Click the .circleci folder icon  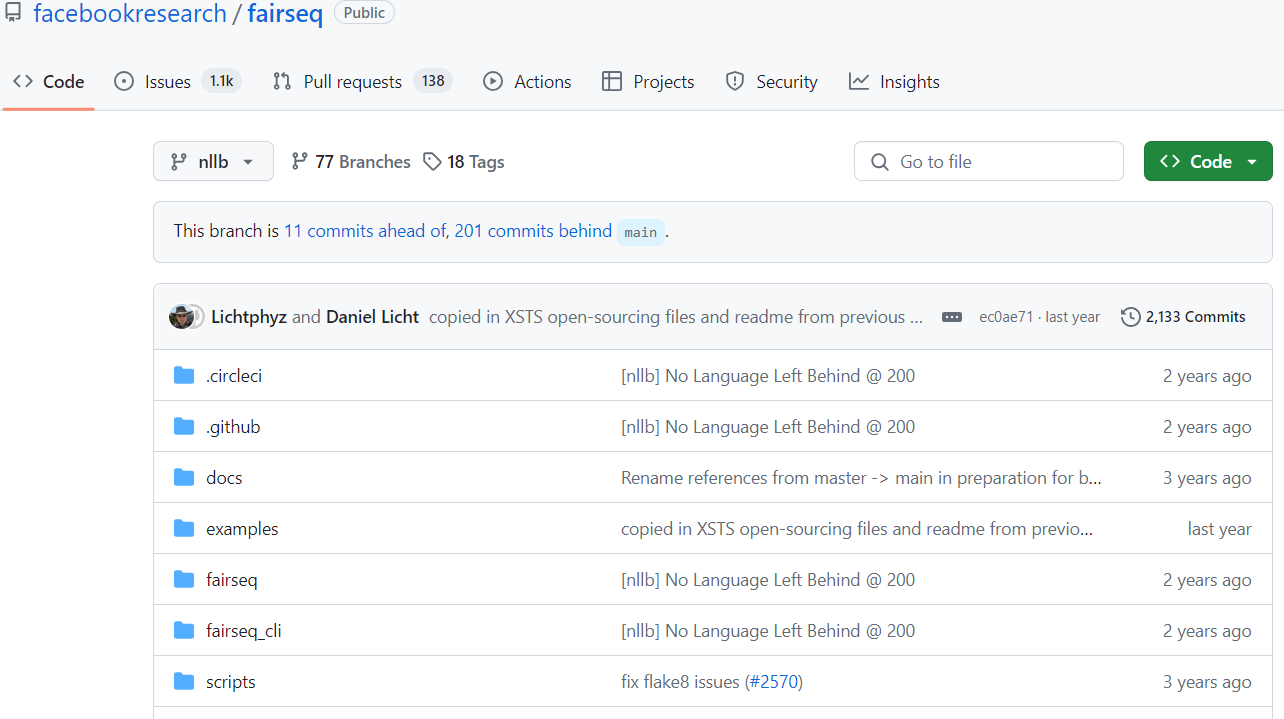(x=184, y=376)
